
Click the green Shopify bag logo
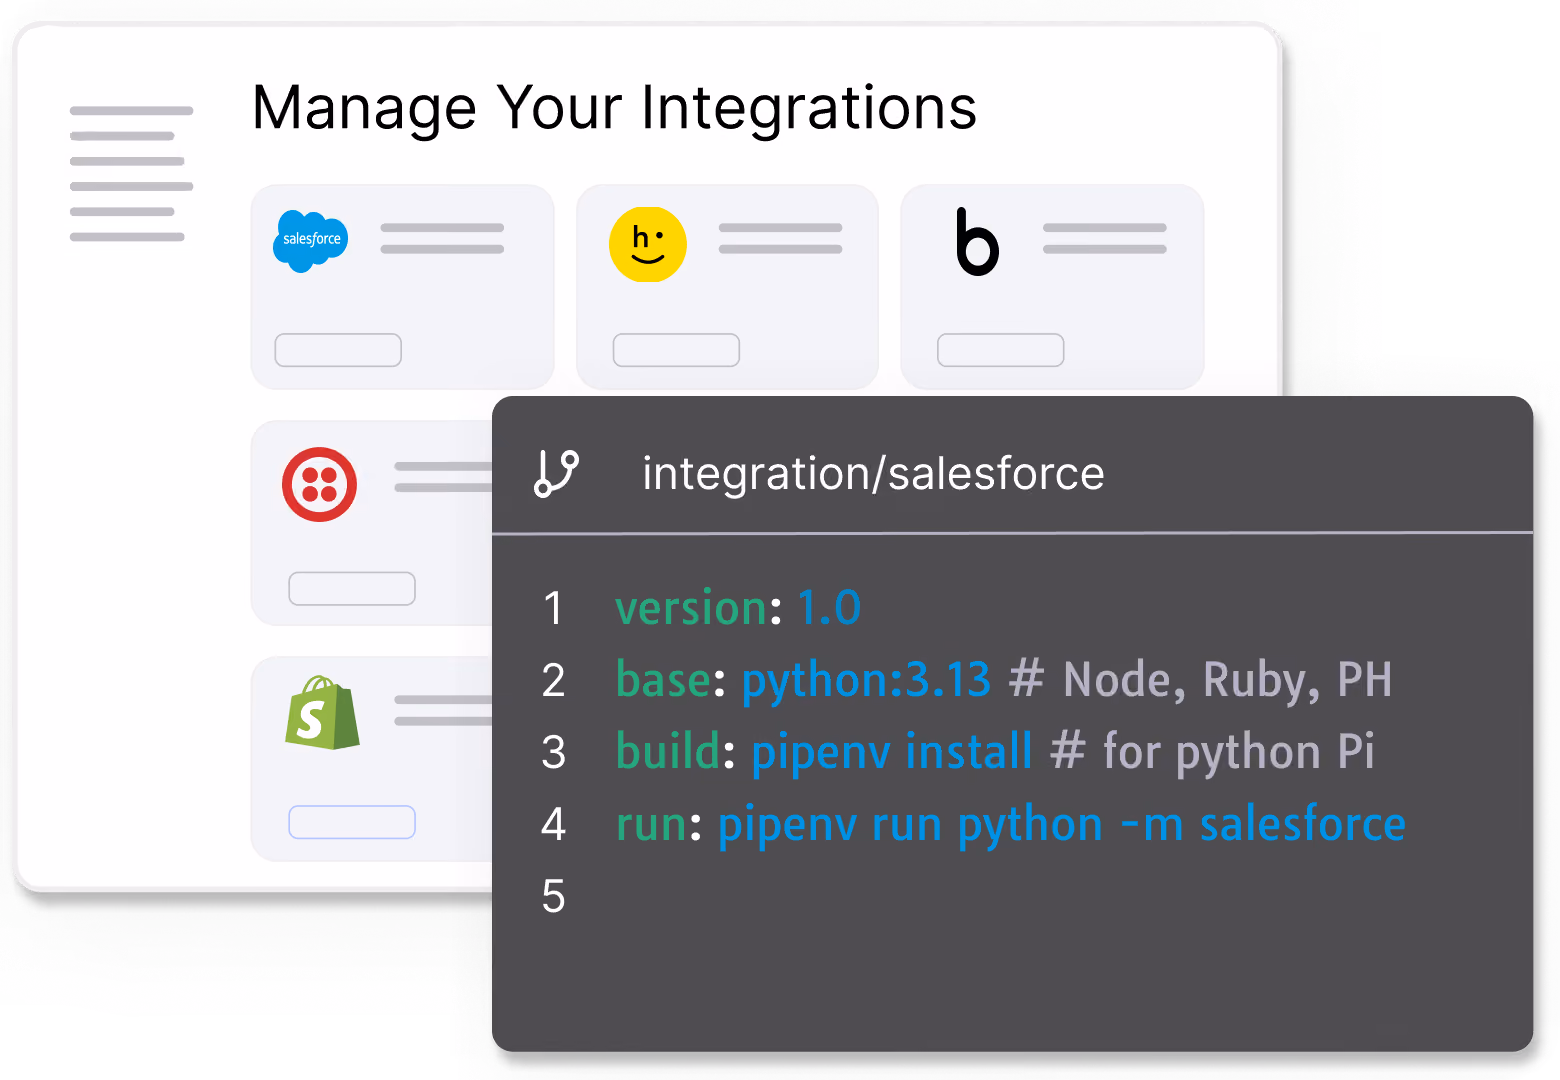(x=322, y=713)
